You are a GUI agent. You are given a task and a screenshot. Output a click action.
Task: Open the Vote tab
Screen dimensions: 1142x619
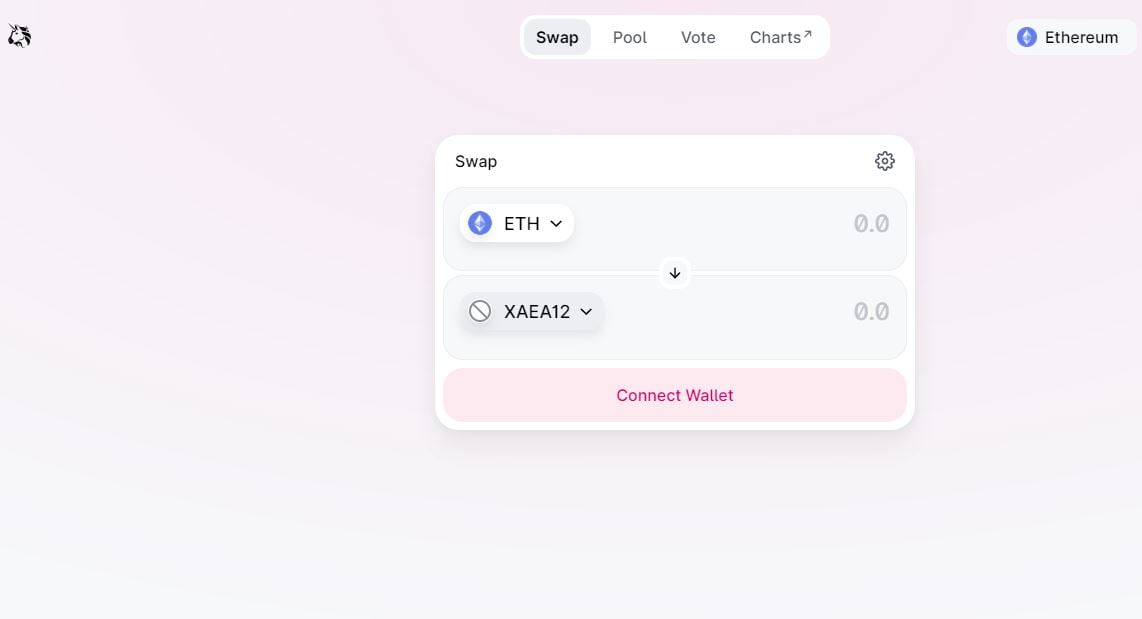(698, 37)
